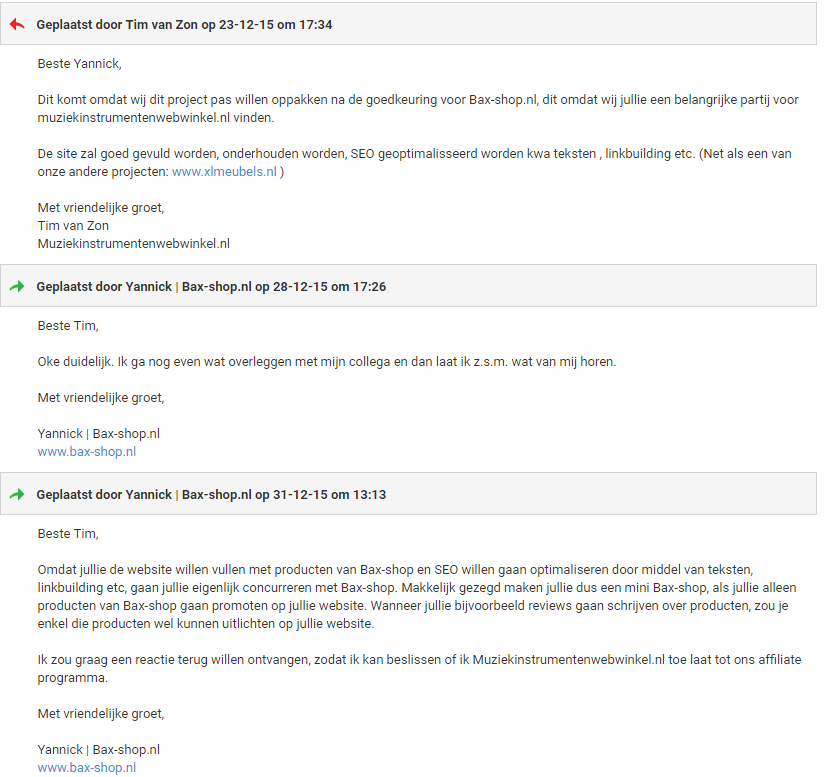
Task: Click 'Yannick | Bax-shop.nl' signature in last message
Action: coord(98,750)
